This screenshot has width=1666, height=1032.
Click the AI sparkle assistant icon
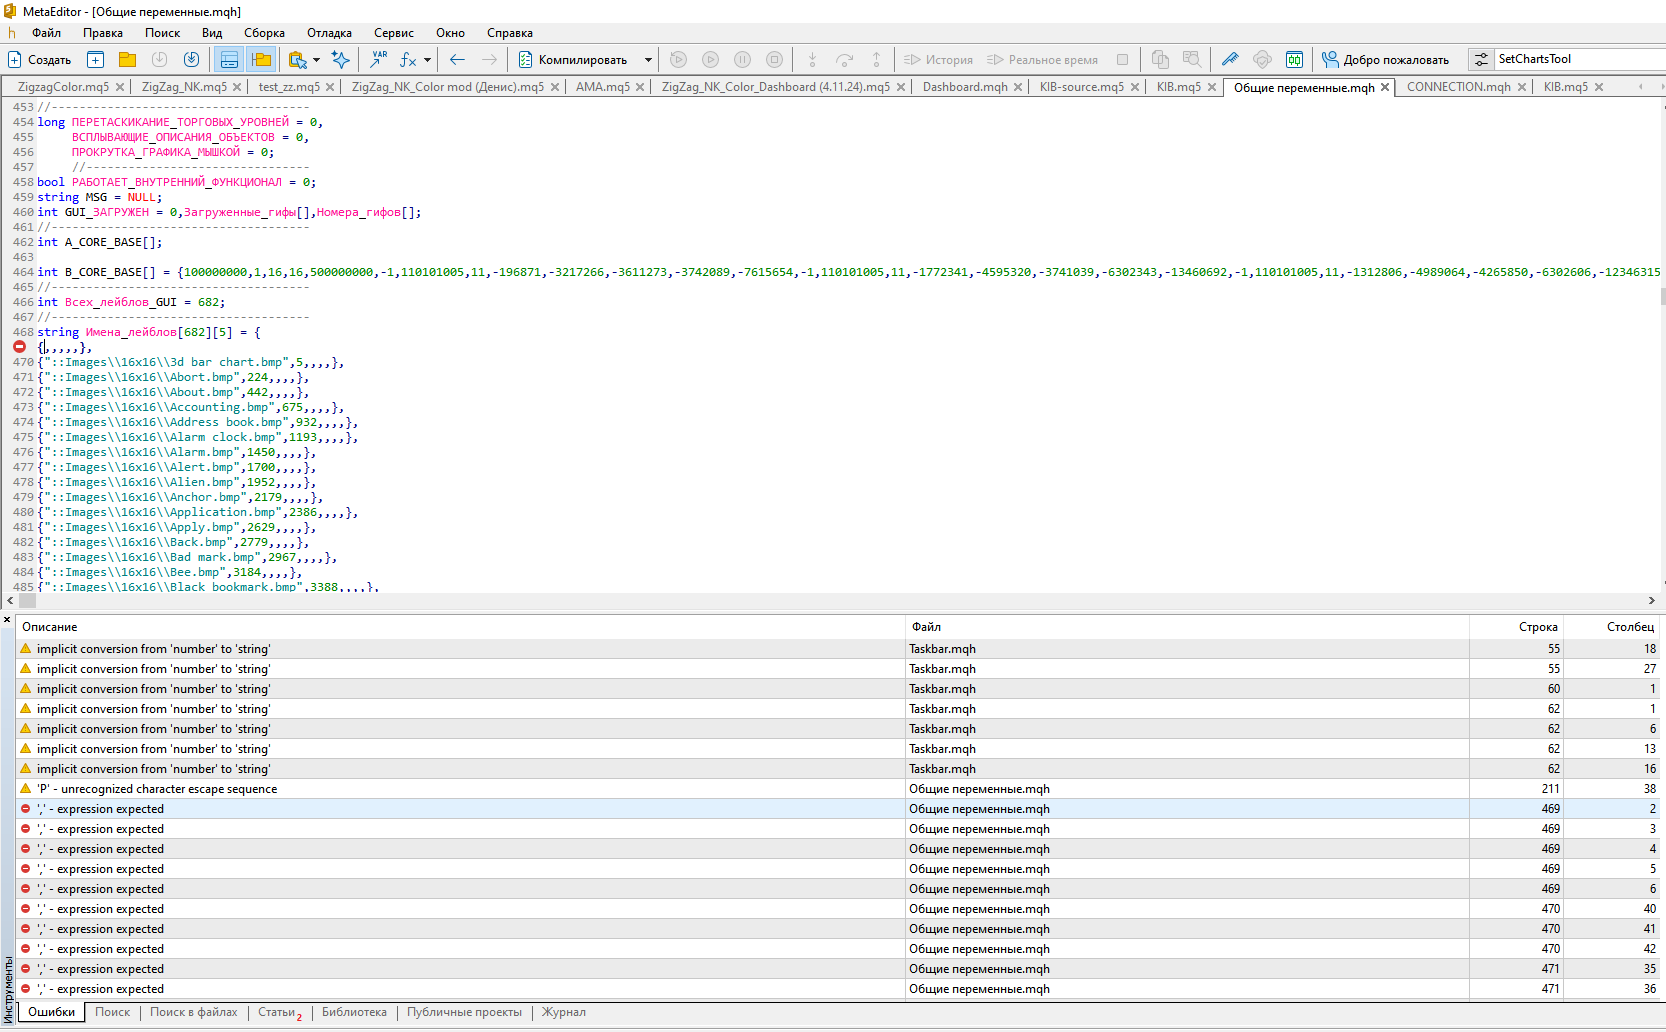341,60
